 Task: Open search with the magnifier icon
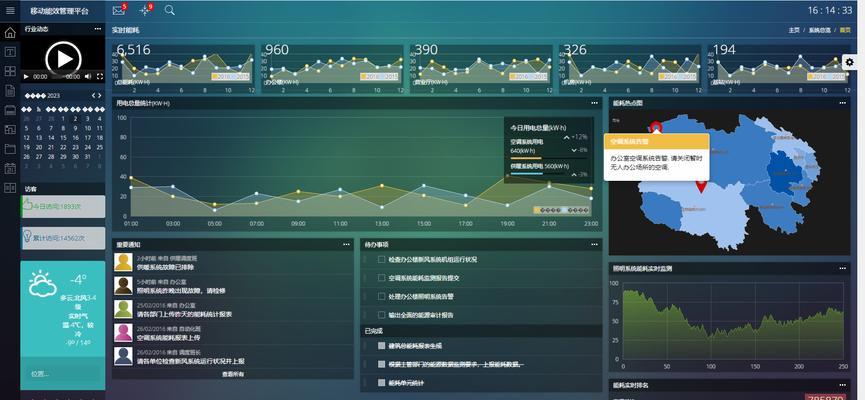(x=169, y=10)
